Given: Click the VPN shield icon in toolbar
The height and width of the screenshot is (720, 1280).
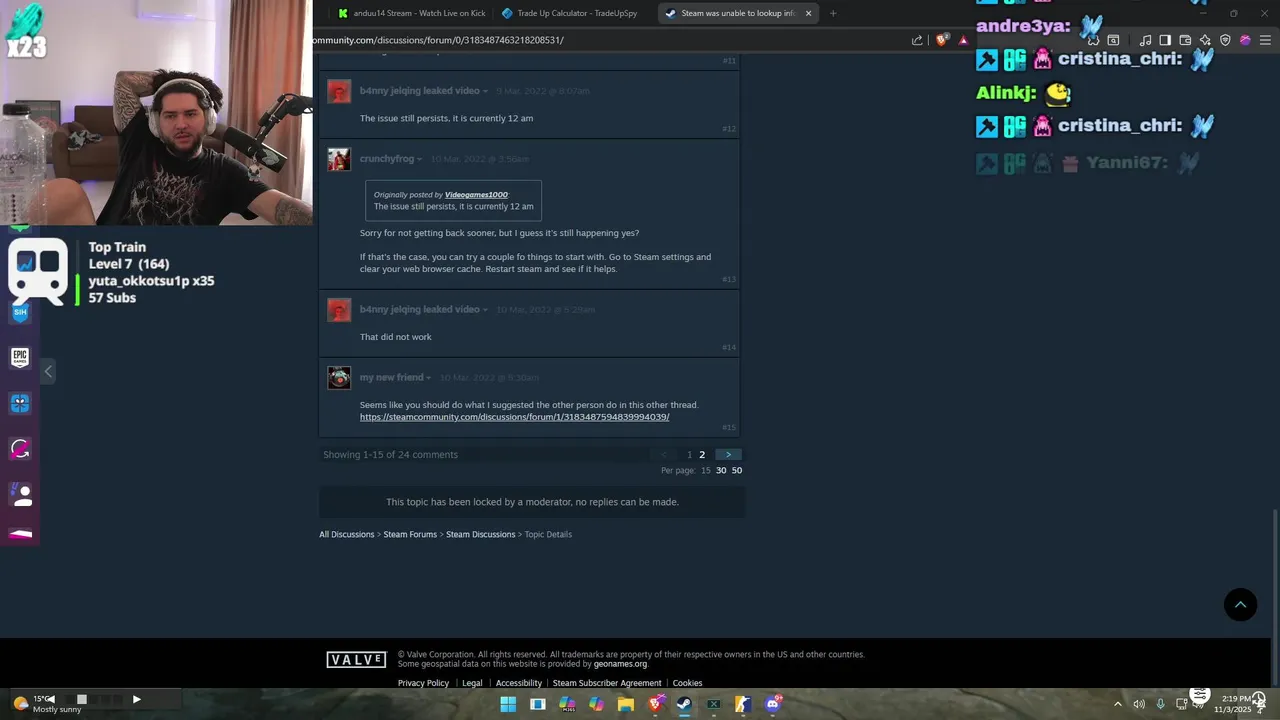Looking at the screenshot, I should click(1225, 40).
